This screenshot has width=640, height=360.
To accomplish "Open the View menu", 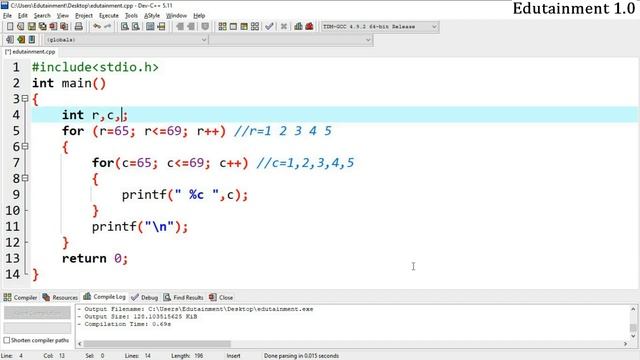I will click(62, 16).
